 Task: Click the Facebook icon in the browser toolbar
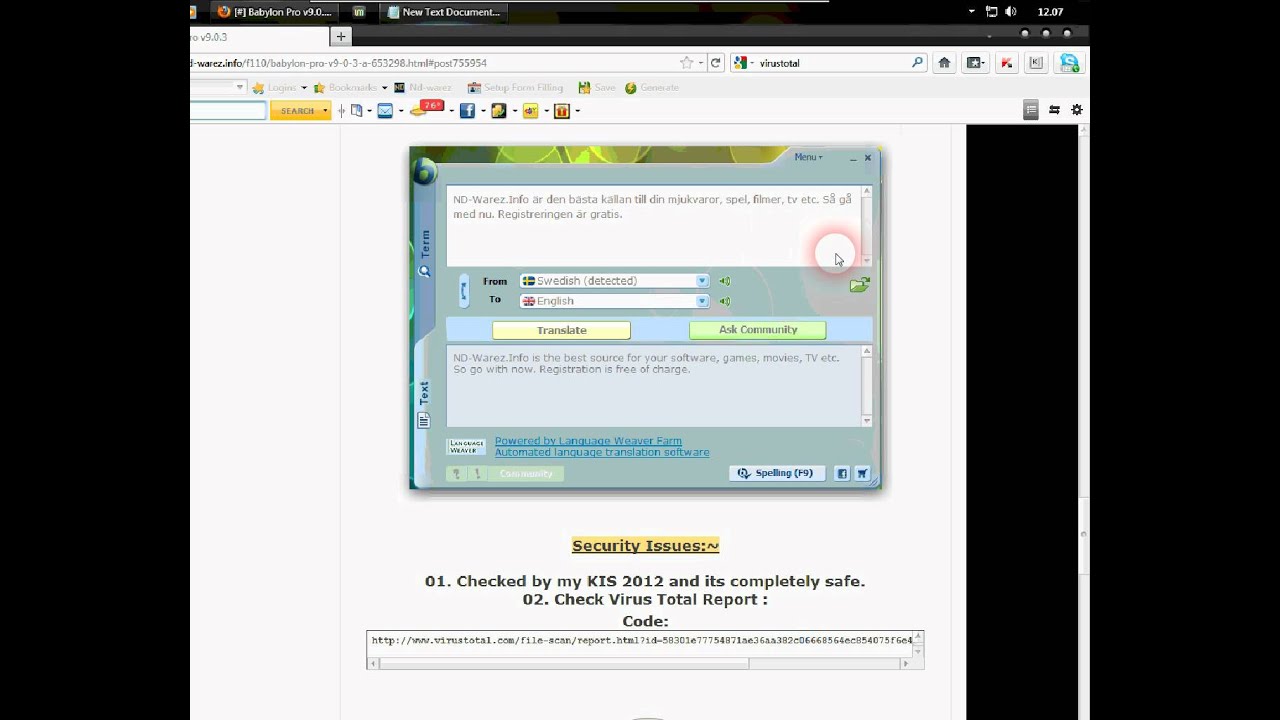467,111
